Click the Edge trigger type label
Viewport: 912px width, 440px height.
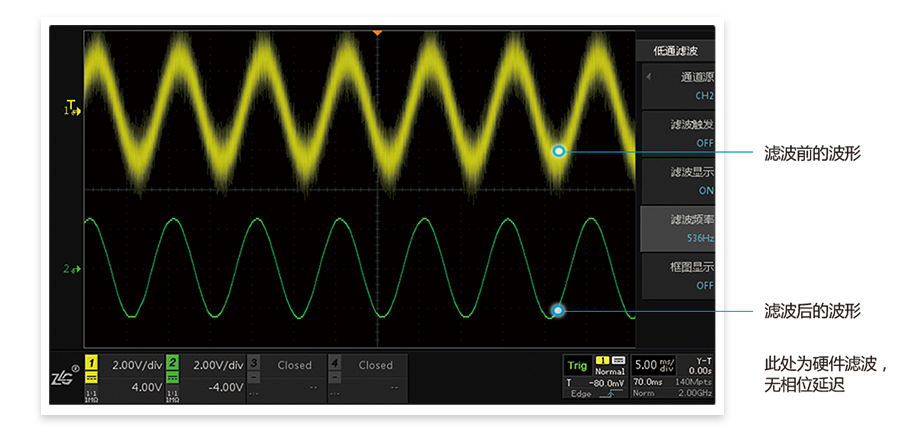point(581,394)
